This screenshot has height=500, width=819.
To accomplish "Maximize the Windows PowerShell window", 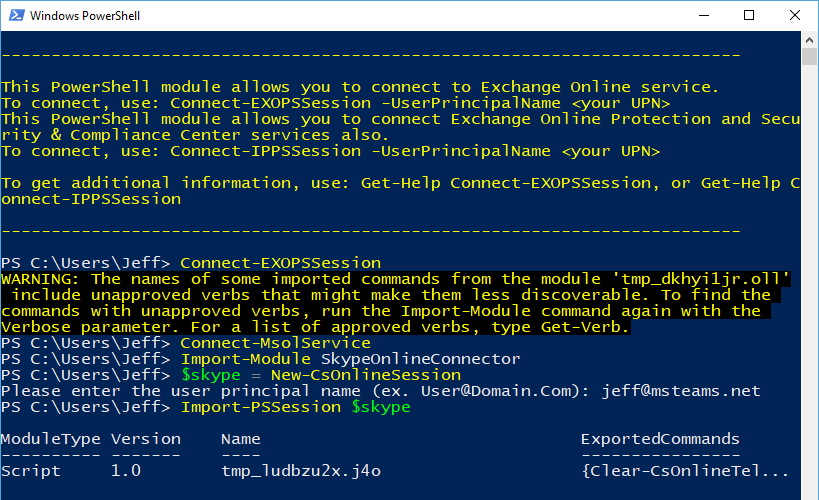I will click(x=748, y=15).
